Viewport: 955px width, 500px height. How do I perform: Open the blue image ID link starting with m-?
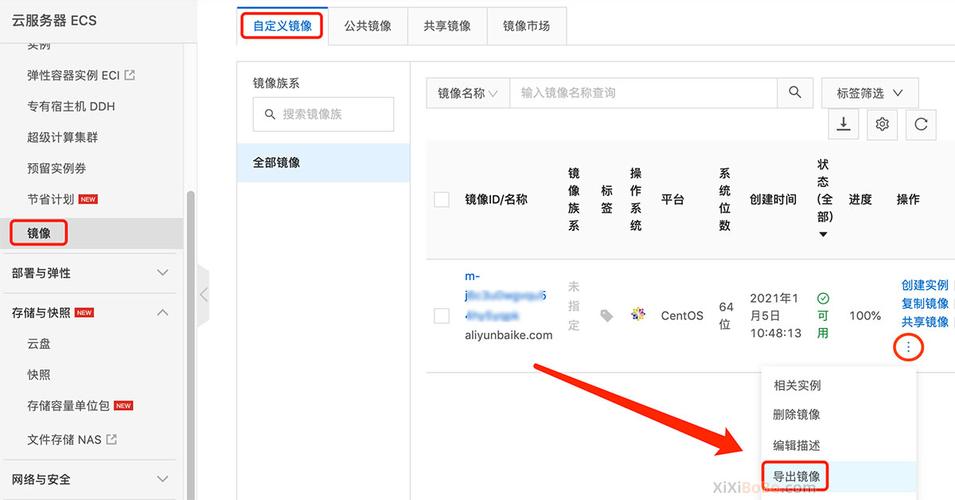[505, 296]
